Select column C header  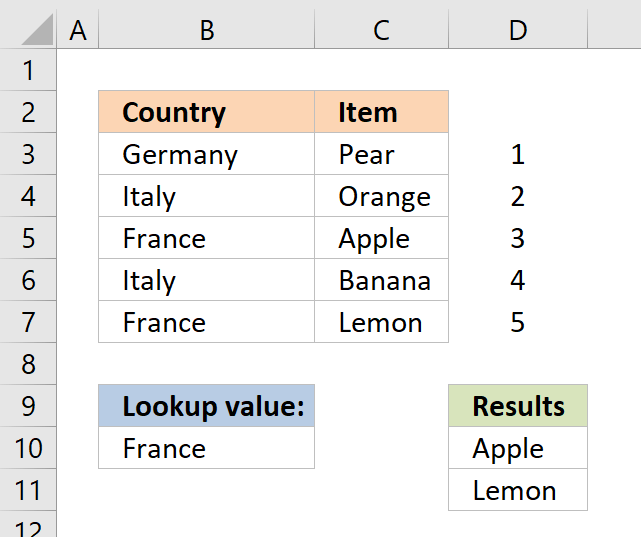pyautogui.click(x=381, y=31)
